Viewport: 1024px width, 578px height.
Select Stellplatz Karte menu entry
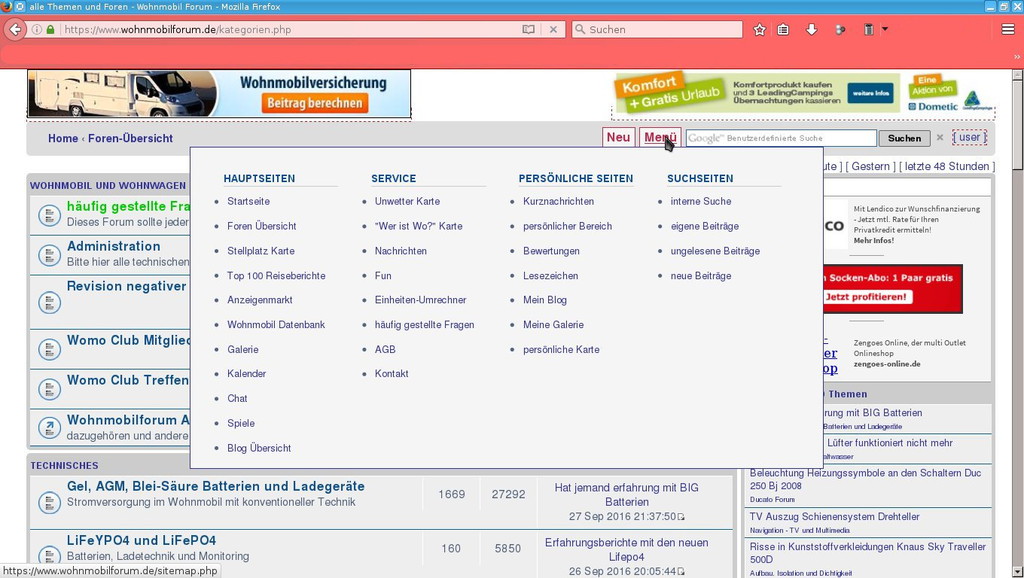click(x=261, y=251)
